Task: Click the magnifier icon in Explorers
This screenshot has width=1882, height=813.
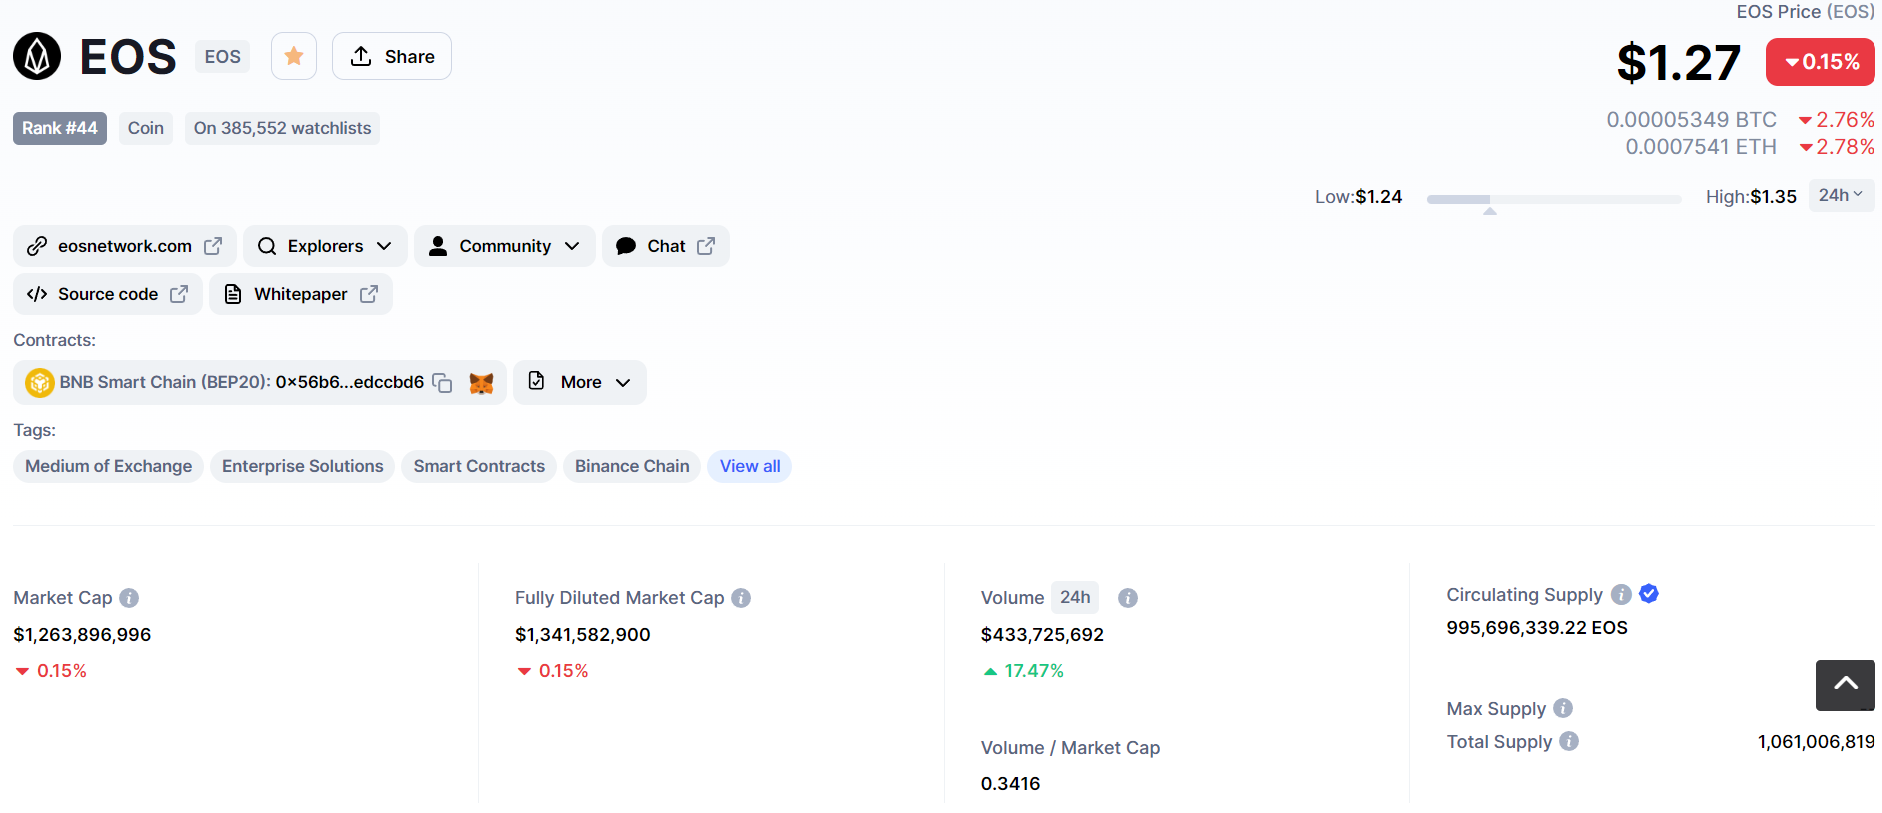Action: click(x=267, y=246)
